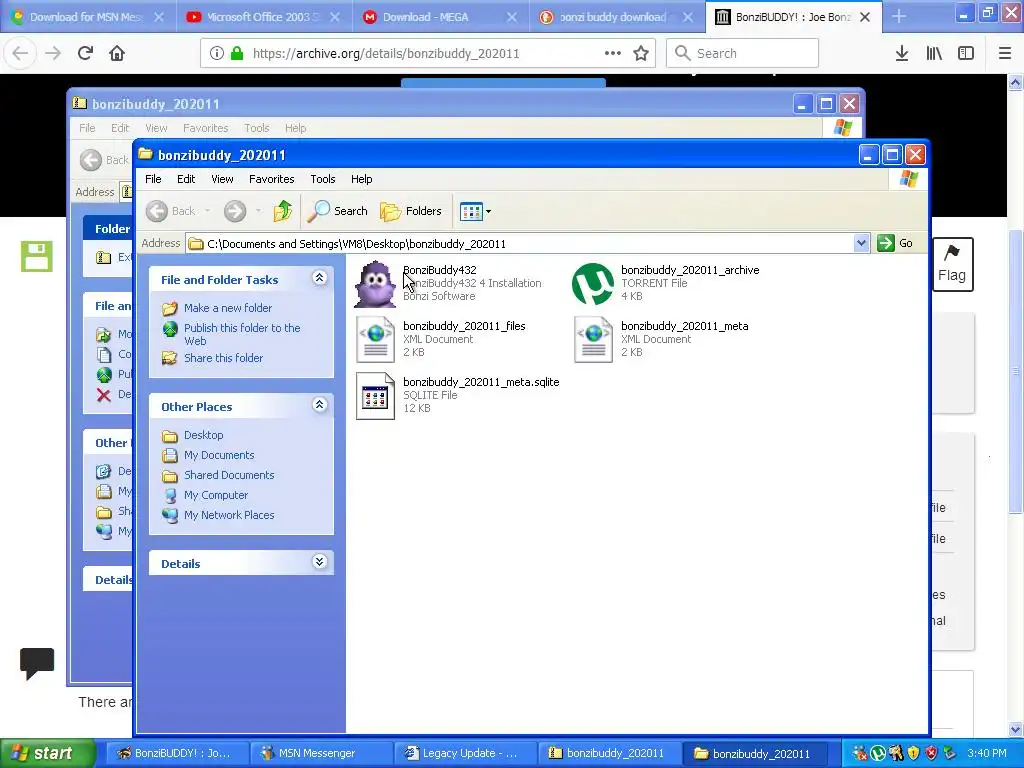The width and height of the screenshot is (1024, 768).
Task: Click the Firefox search box
Action: pyautogui.click(x=742, y=53)
